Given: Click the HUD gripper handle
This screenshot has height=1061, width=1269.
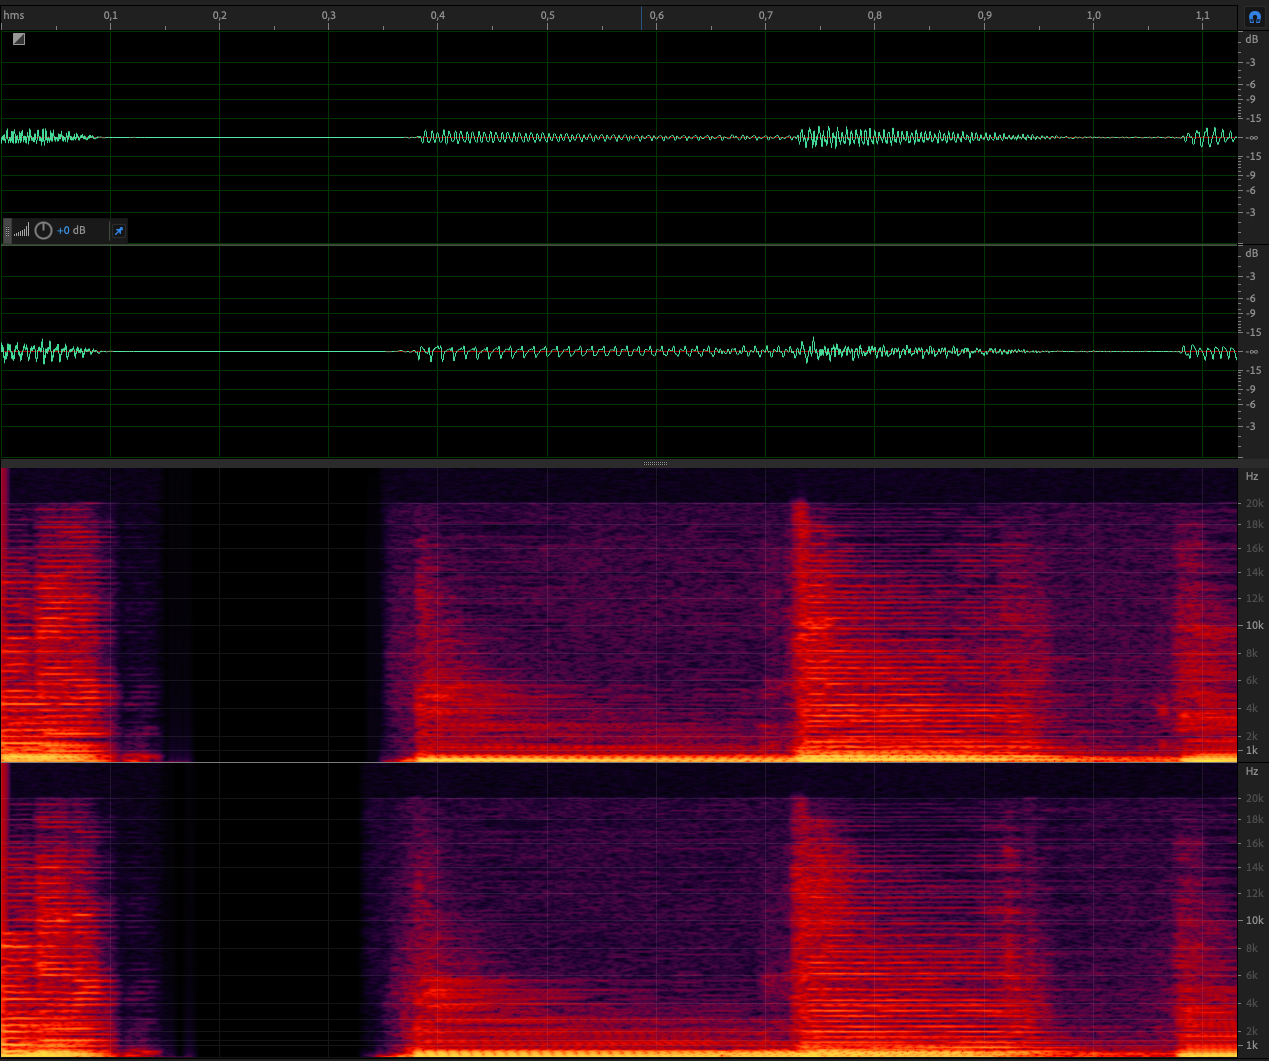Looking at the screenshot, I should (x=8, y=231).
